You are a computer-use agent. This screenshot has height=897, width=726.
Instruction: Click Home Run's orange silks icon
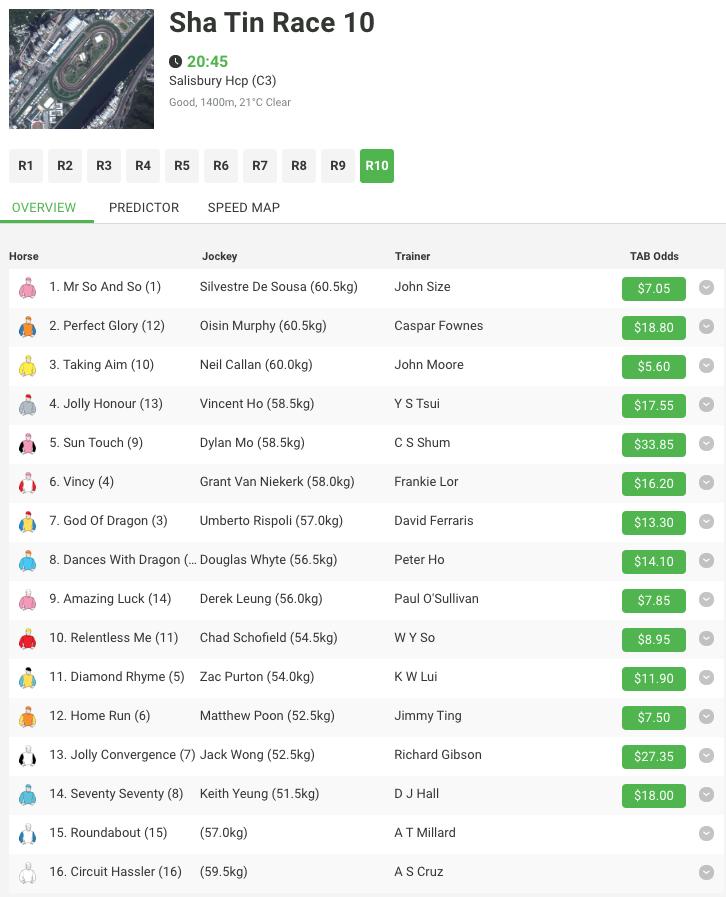click(27, 717)
